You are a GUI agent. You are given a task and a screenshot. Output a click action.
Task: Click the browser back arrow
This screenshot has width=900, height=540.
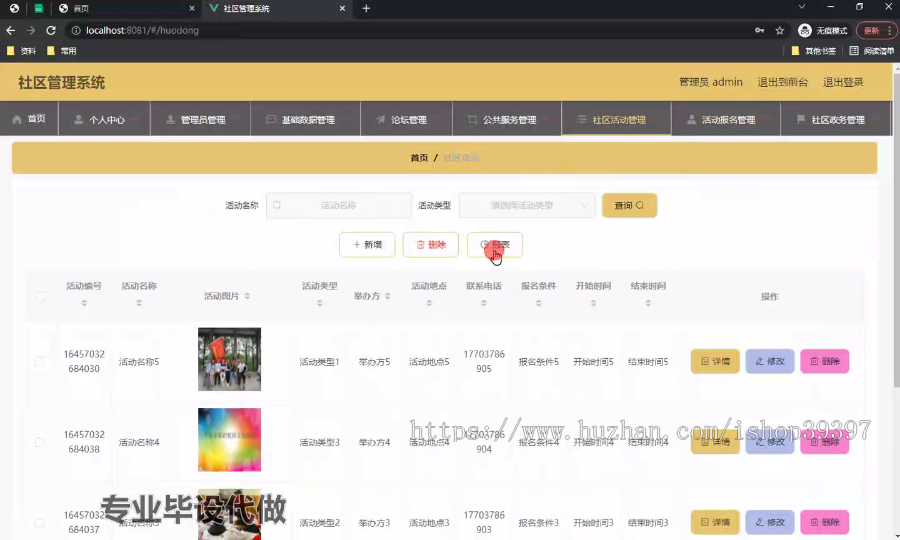click(x=10, y=30)
